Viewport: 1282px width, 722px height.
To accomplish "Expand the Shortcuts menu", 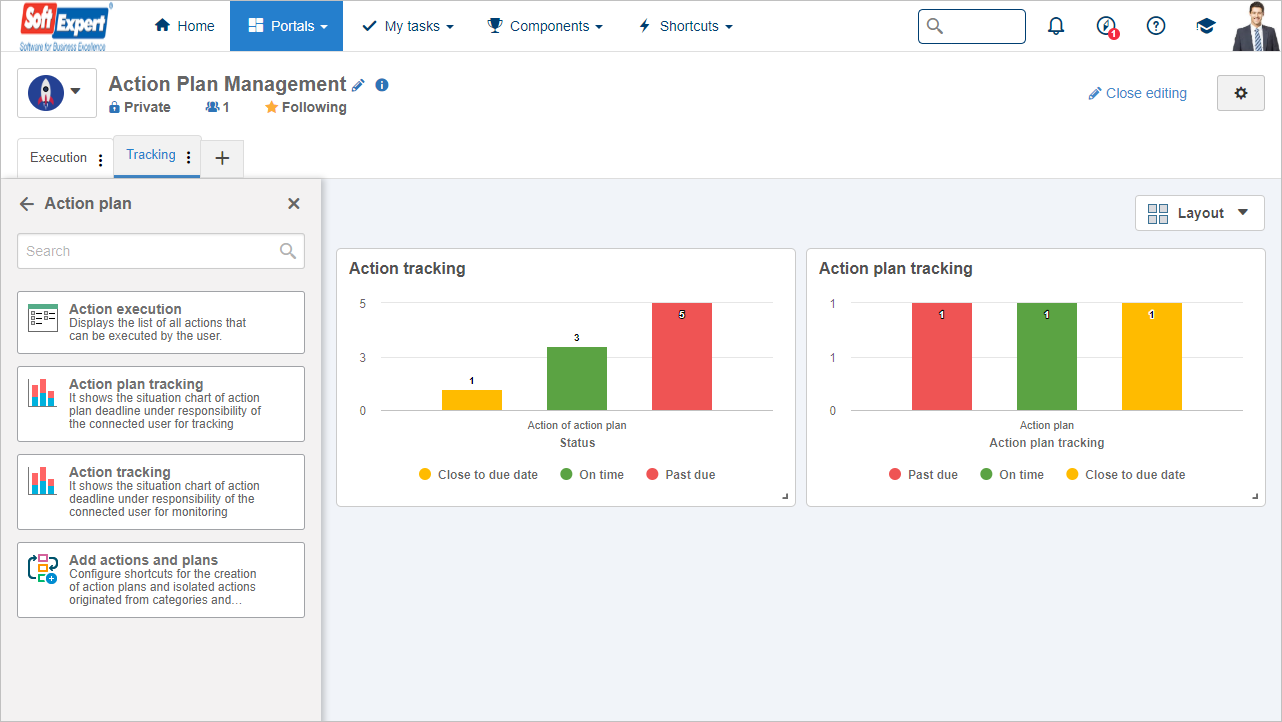I will (x=685, y=26).
